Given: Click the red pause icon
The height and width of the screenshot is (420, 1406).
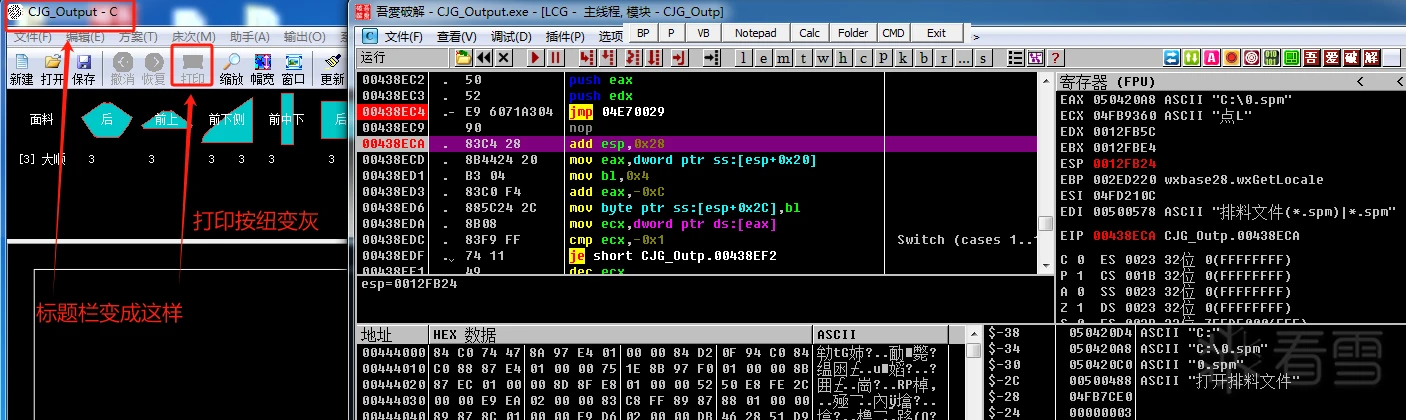Looking at the screenshot, I should [x=555, y=57].
